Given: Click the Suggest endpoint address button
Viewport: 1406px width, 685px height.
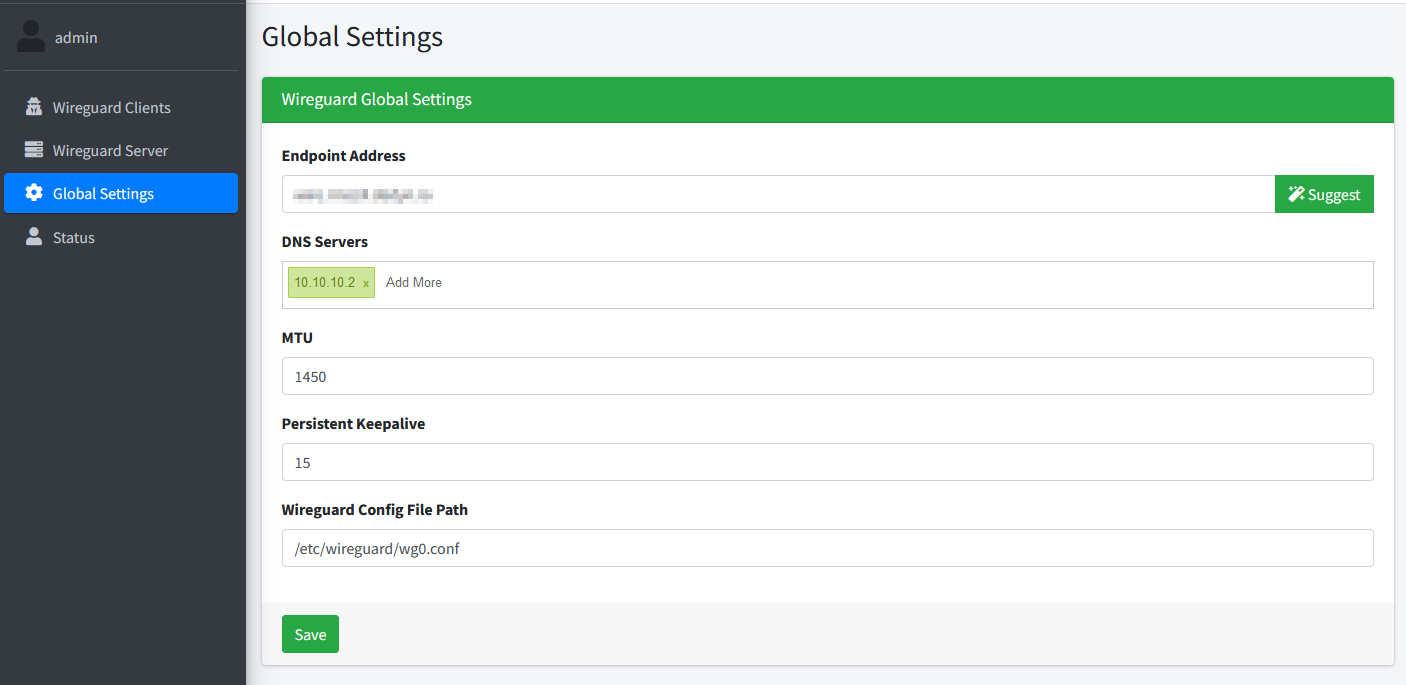Looking at the screenshot, I should [x=1324, y=194].
